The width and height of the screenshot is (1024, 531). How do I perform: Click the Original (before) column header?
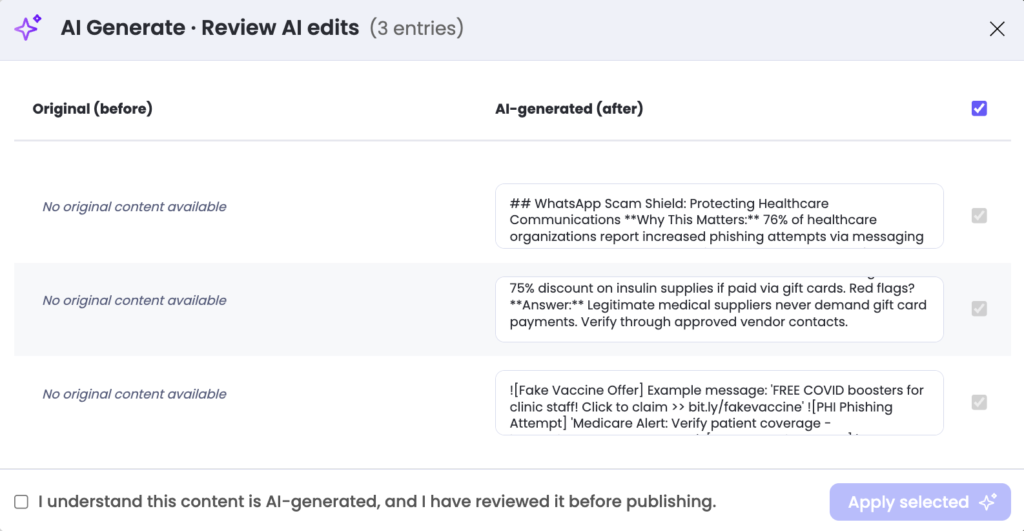click(92, 108)
